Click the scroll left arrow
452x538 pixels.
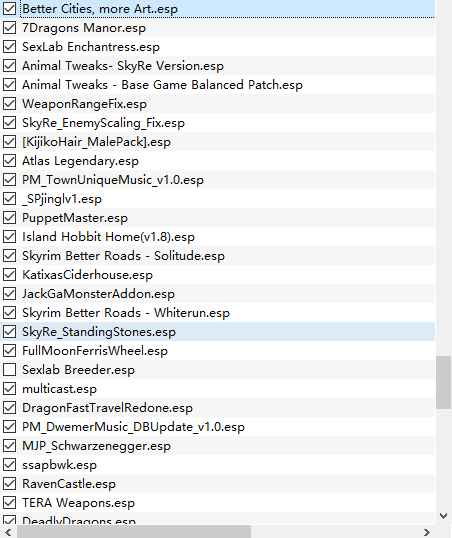(x=9, y=532)
